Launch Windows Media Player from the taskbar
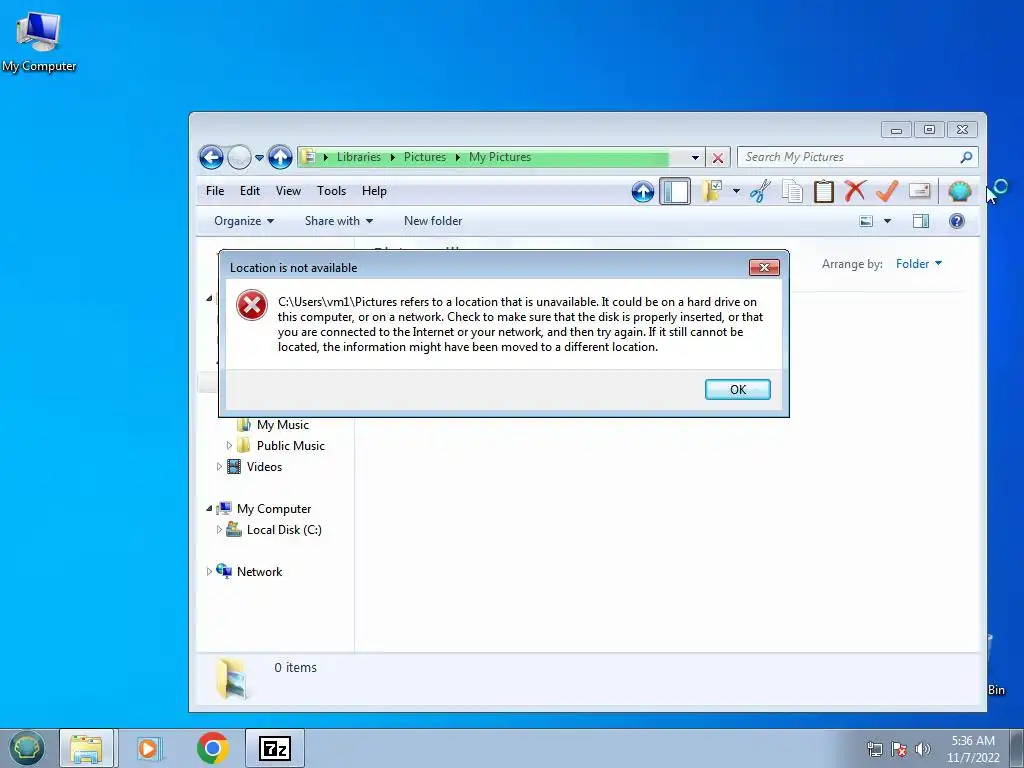The image size is (1024, 768). (x=149, y=748)
